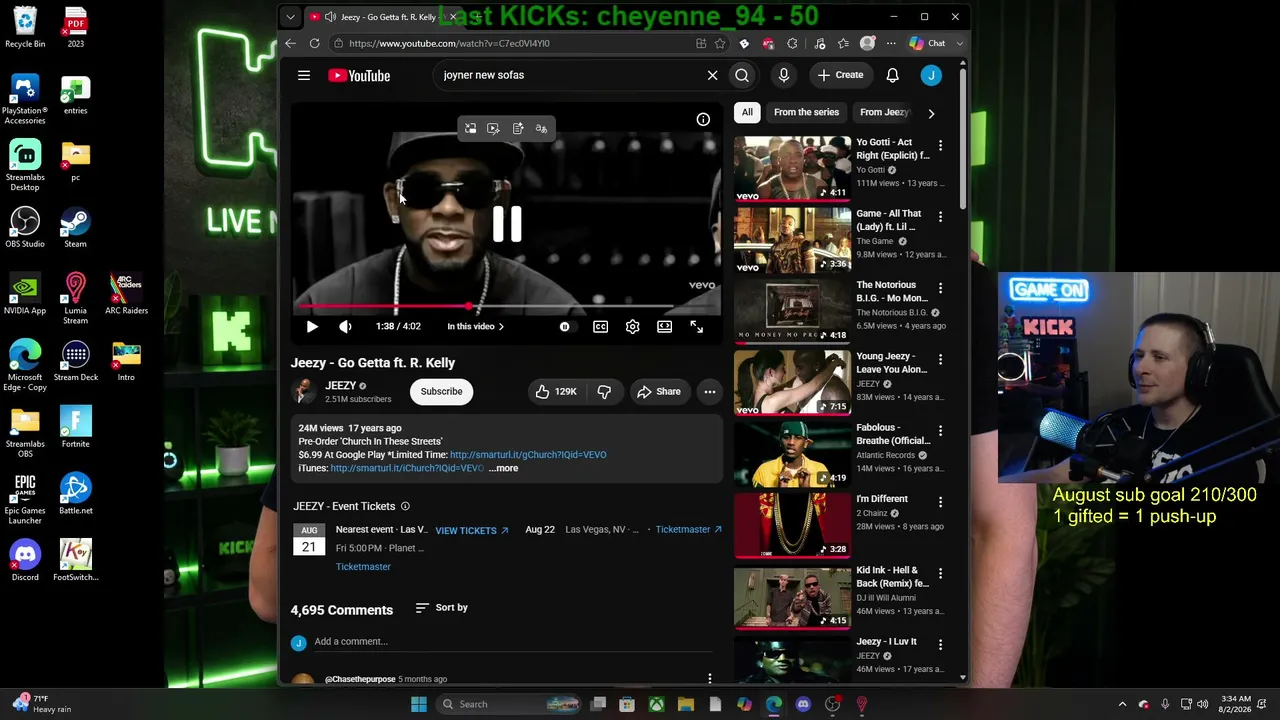
Task: Switch the player to theater mode
Action: point(664,326)
